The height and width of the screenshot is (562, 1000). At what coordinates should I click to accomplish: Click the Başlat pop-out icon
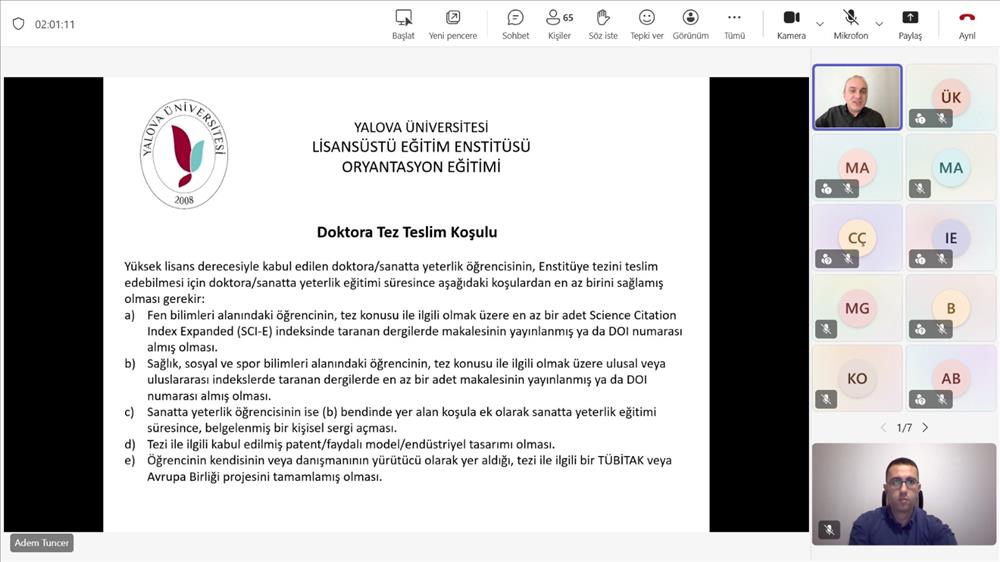(403, 24)
